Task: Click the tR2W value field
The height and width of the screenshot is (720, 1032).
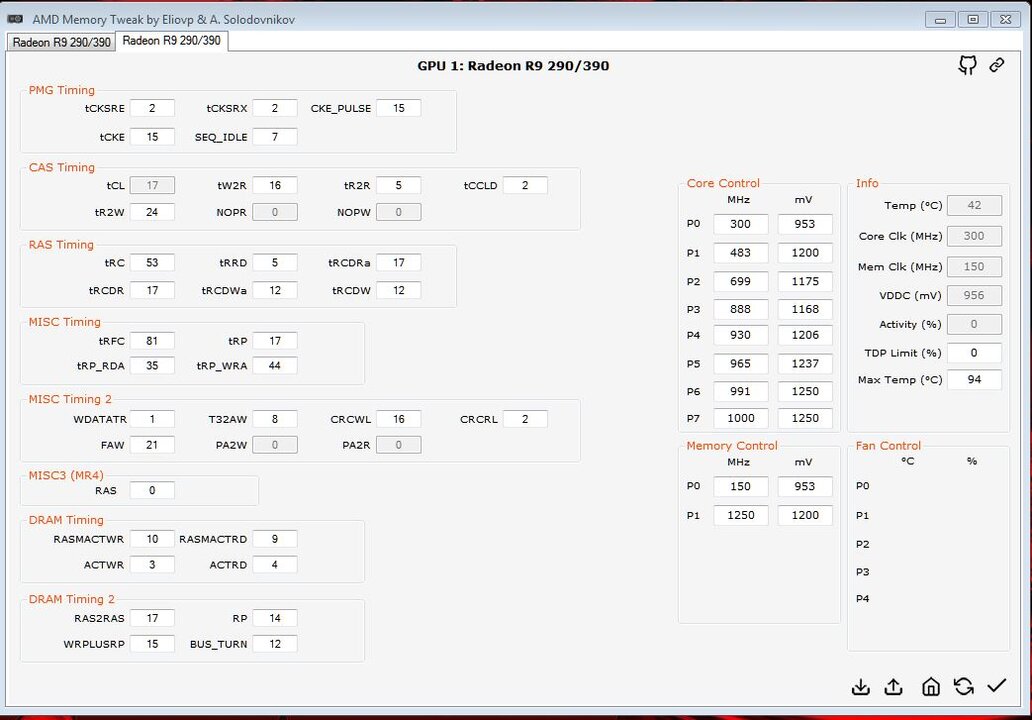Action: (152, 212)
